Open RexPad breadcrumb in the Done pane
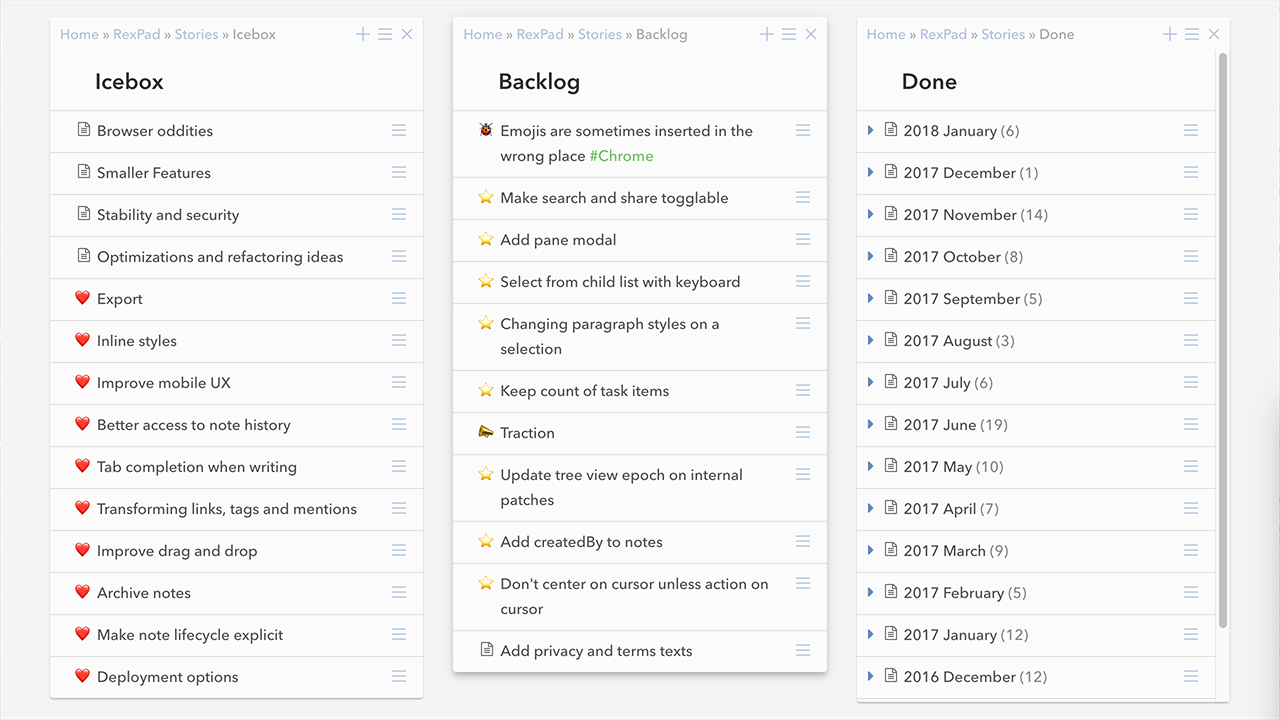 (x=943, y=34)
